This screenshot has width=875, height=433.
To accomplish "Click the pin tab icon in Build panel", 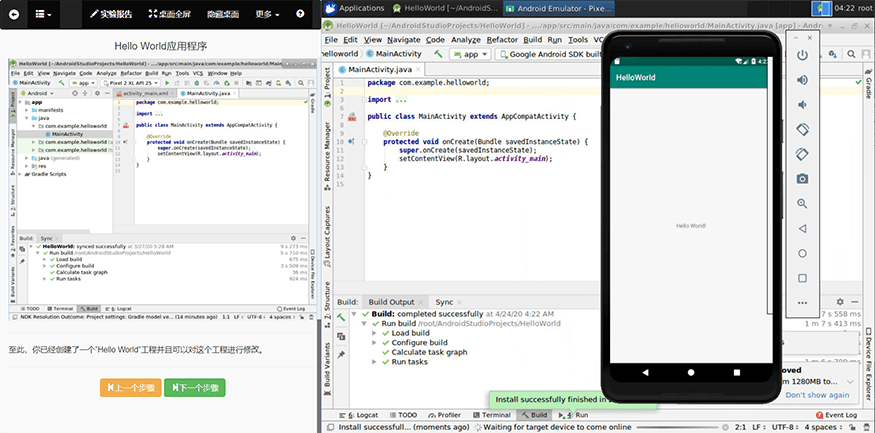I will [341, 355].
